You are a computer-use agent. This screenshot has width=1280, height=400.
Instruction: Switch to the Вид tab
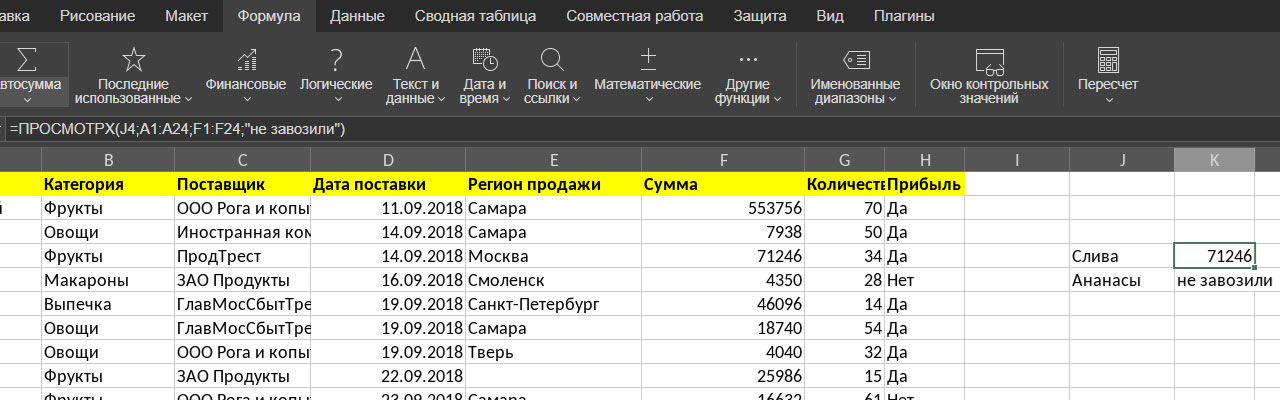(830, 16)
